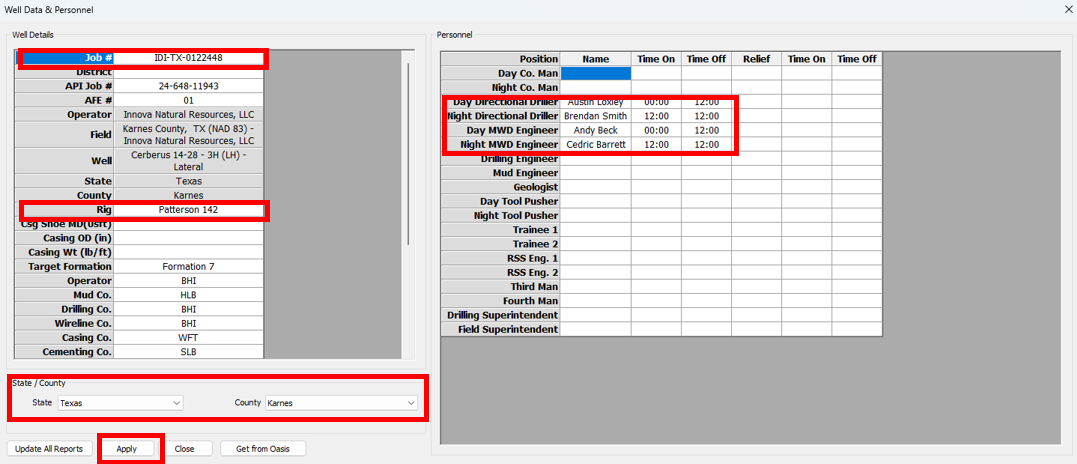Select the Operator cell Innova Natural Resources
Viewport: 1077px width, 464px height.
click(188, 115)
